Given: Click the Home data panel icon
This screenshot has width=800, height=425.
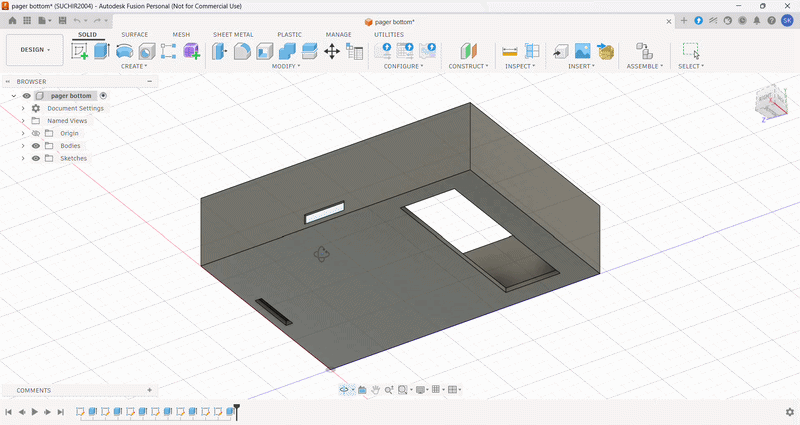Looking at the screenshot, I should click(12, 20).
